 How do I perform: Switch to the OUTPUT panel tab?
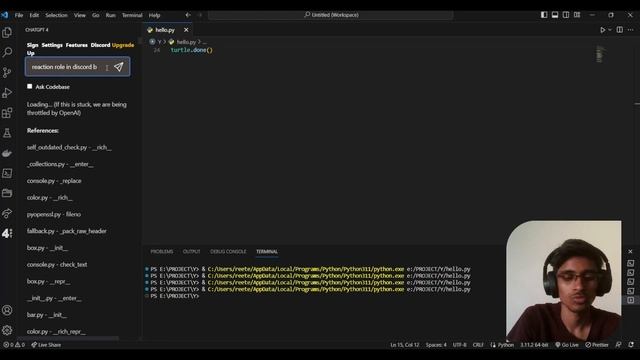[191, 251]
